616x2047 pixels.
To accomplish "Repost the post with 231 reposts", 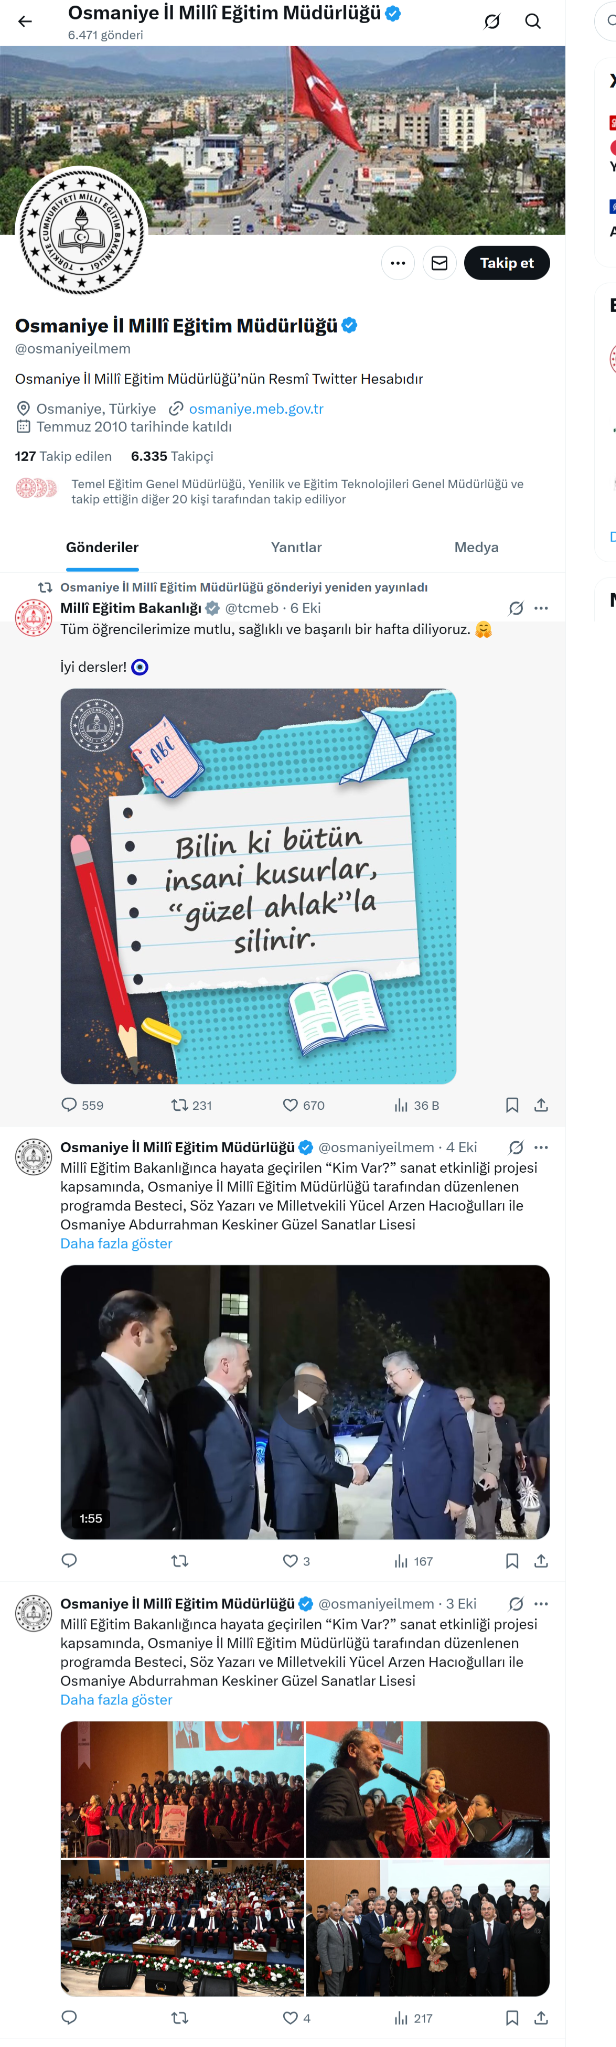I will (191, 1105).
